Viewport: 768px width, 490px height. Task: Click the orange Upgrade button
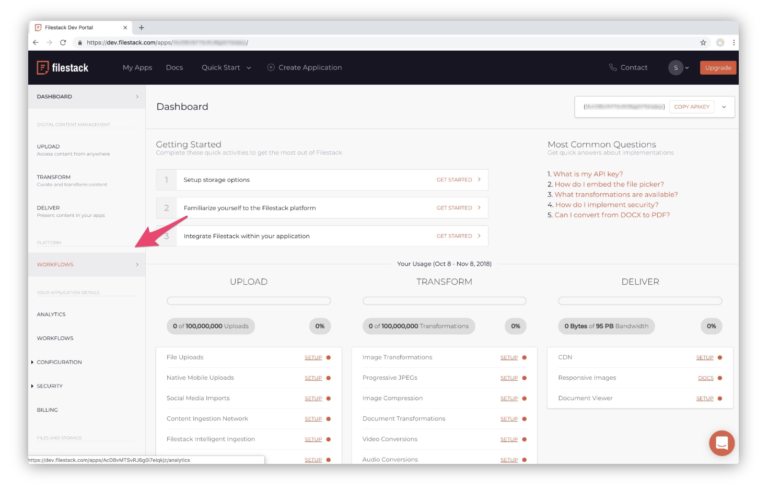click(x=717, y=68)
